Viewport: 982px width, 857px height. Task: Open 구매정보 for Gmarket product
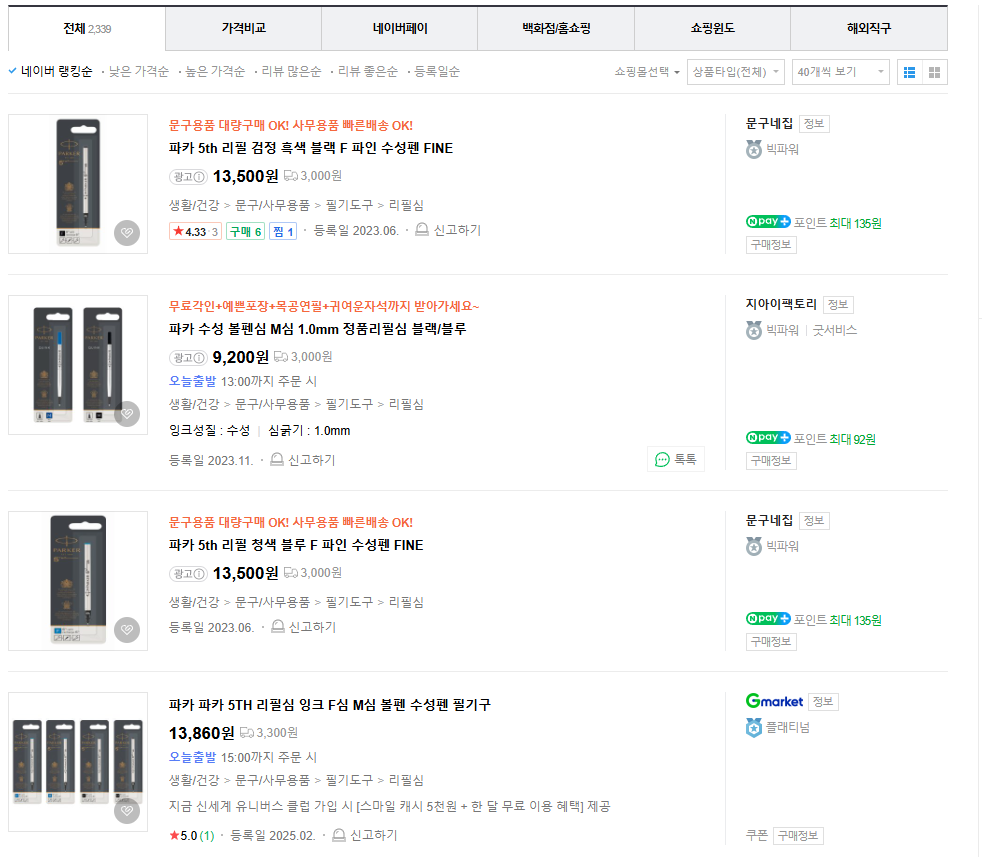pos(798,836)
